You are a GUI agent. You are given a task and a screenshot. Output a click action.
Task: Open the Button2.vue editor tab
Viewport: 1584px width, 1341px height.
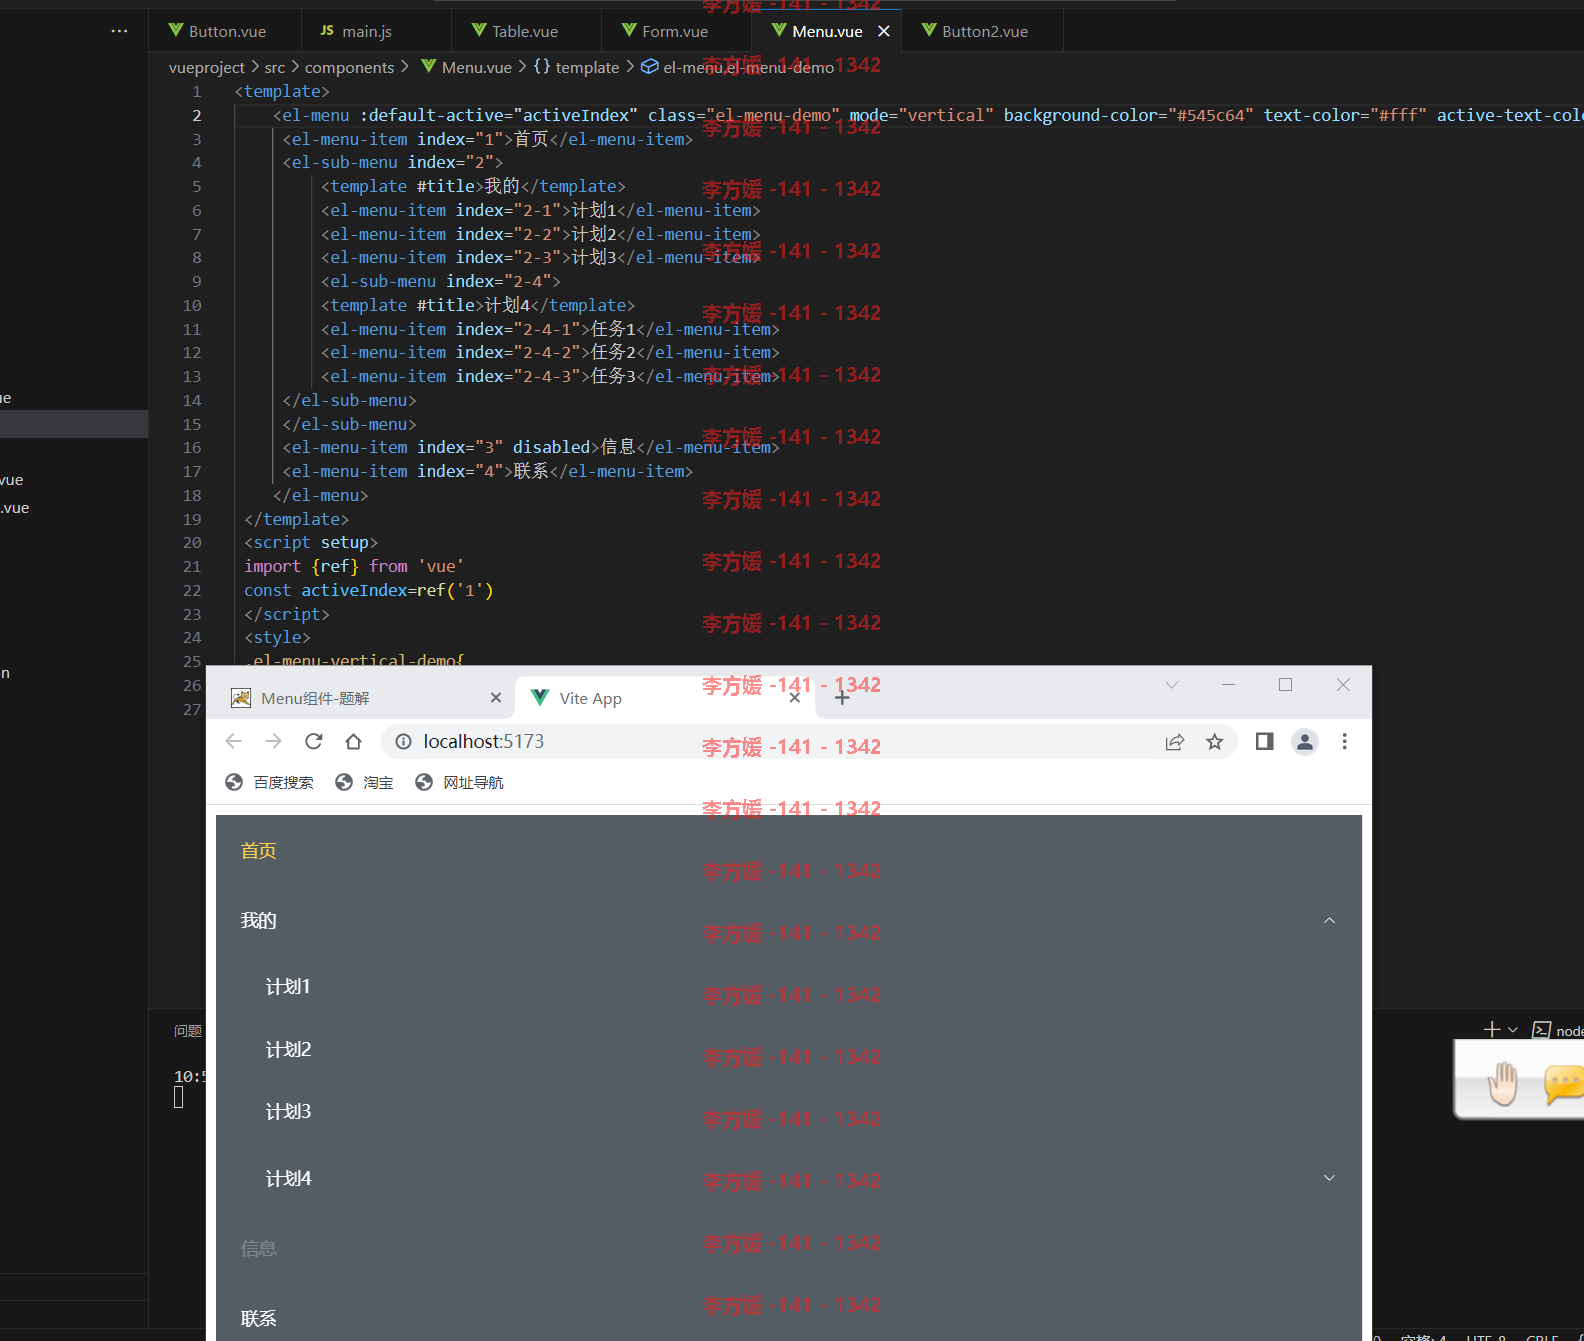983,31
